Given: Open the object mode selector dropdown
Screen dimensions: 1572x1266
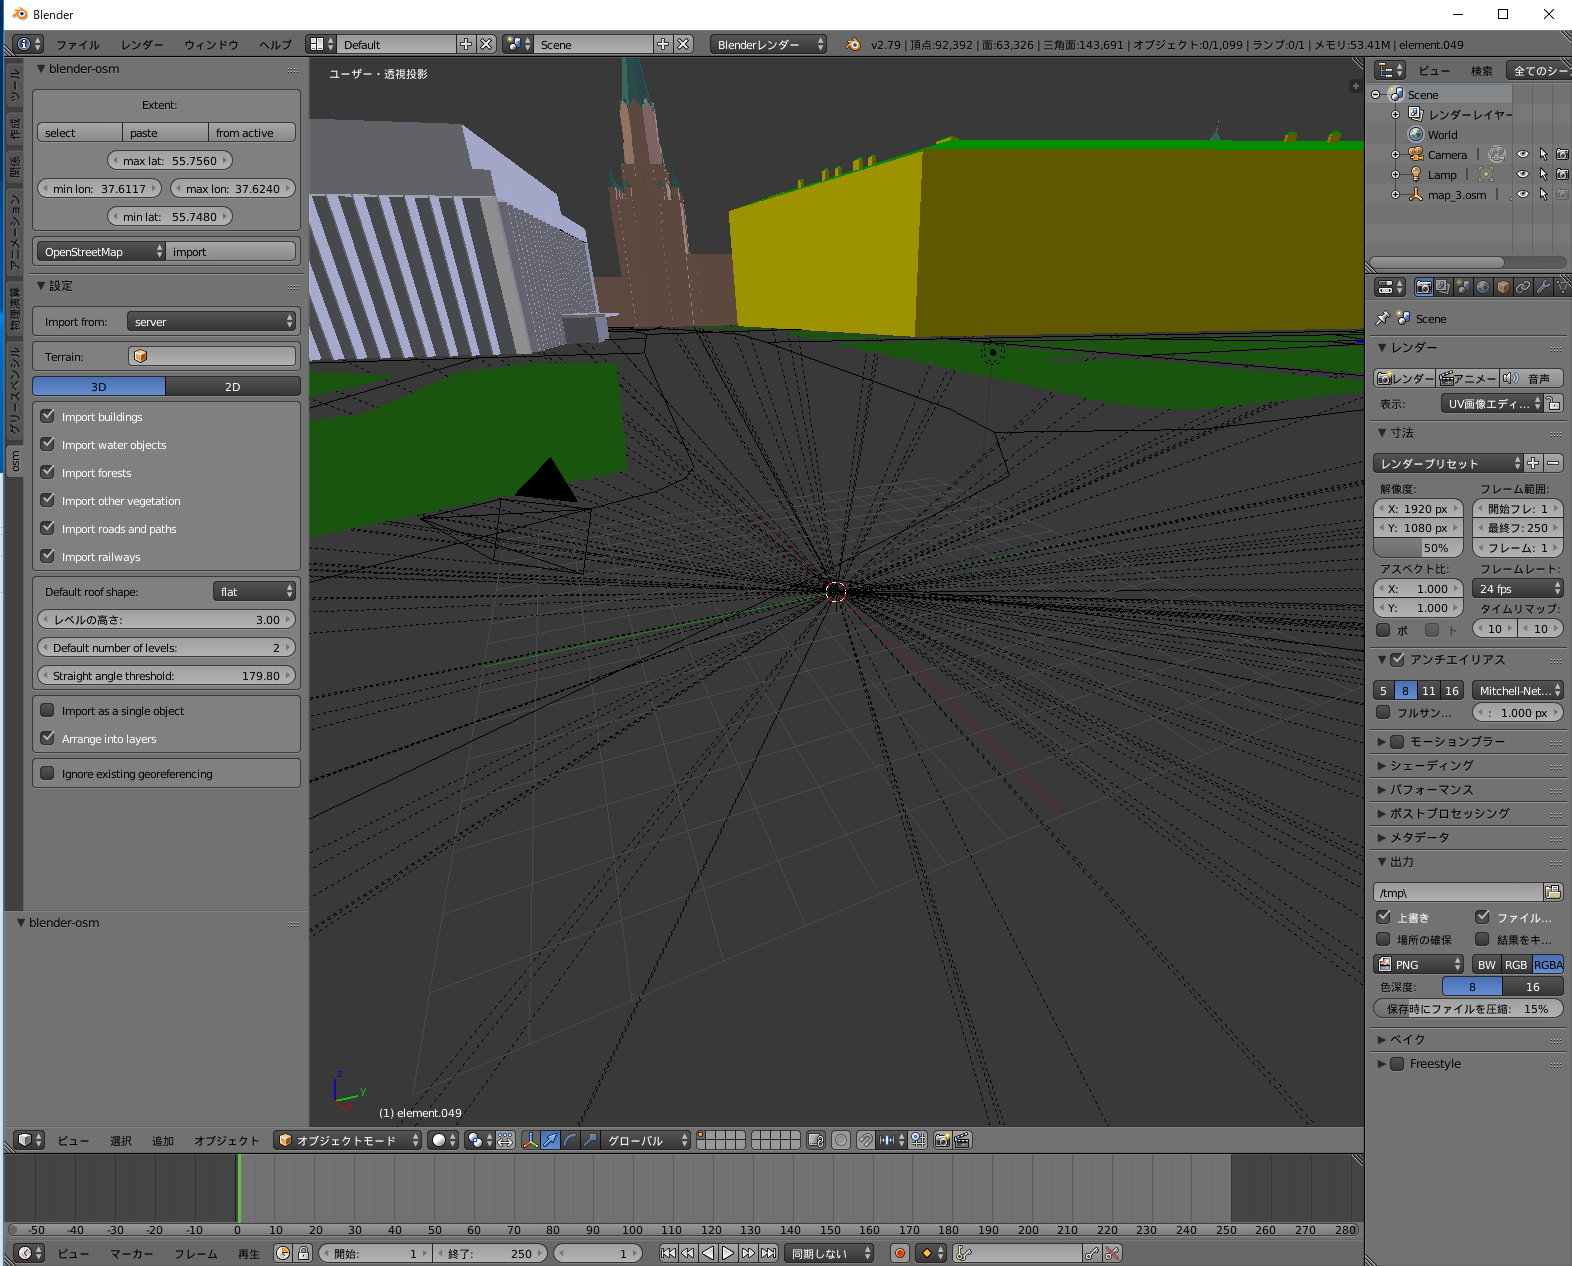Looking at the screenshot, I should [x=348, y=1140].
